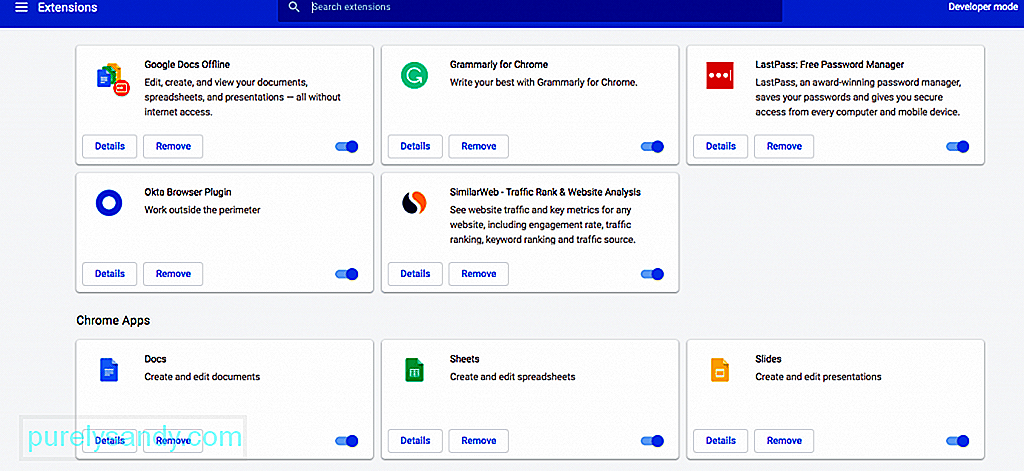1024x471 pixels.
Task: Remove Google Docs Offline extension
Action: point(173,146)
